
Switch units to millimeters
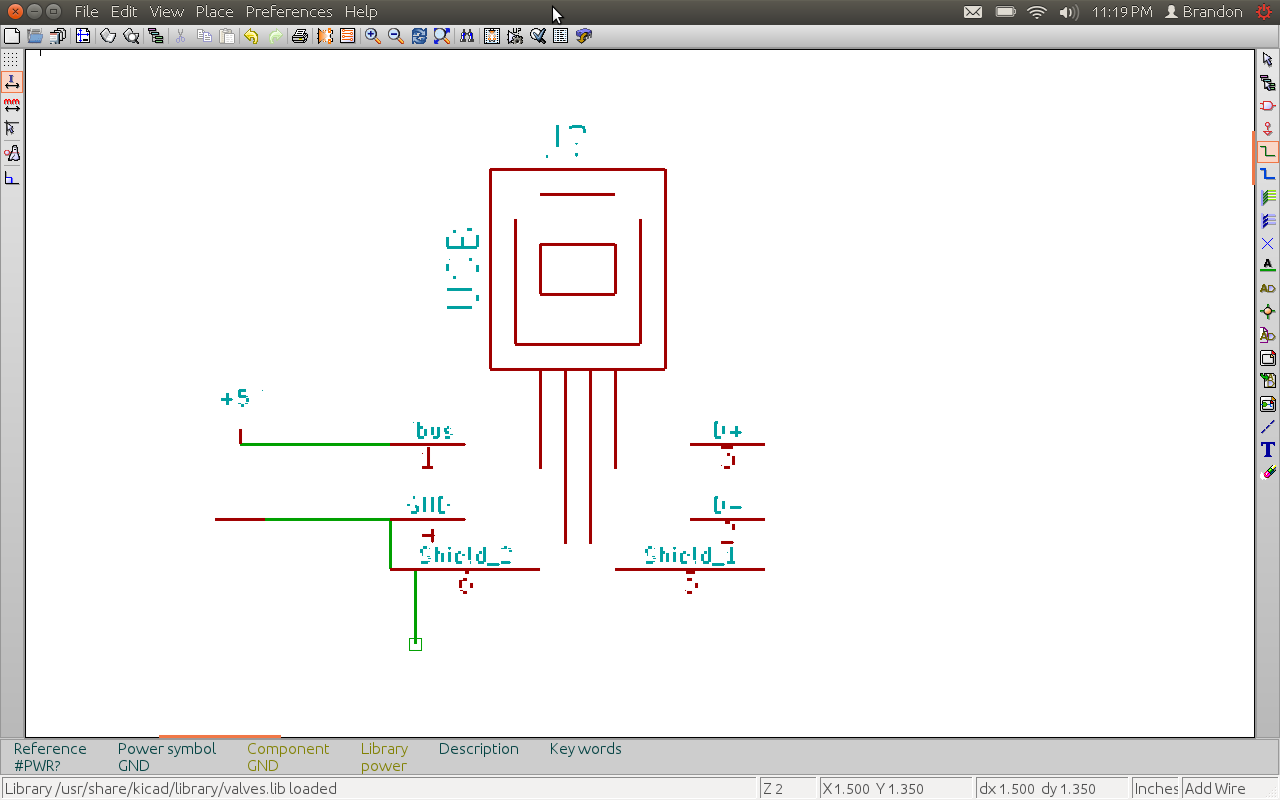pos(11,105)
